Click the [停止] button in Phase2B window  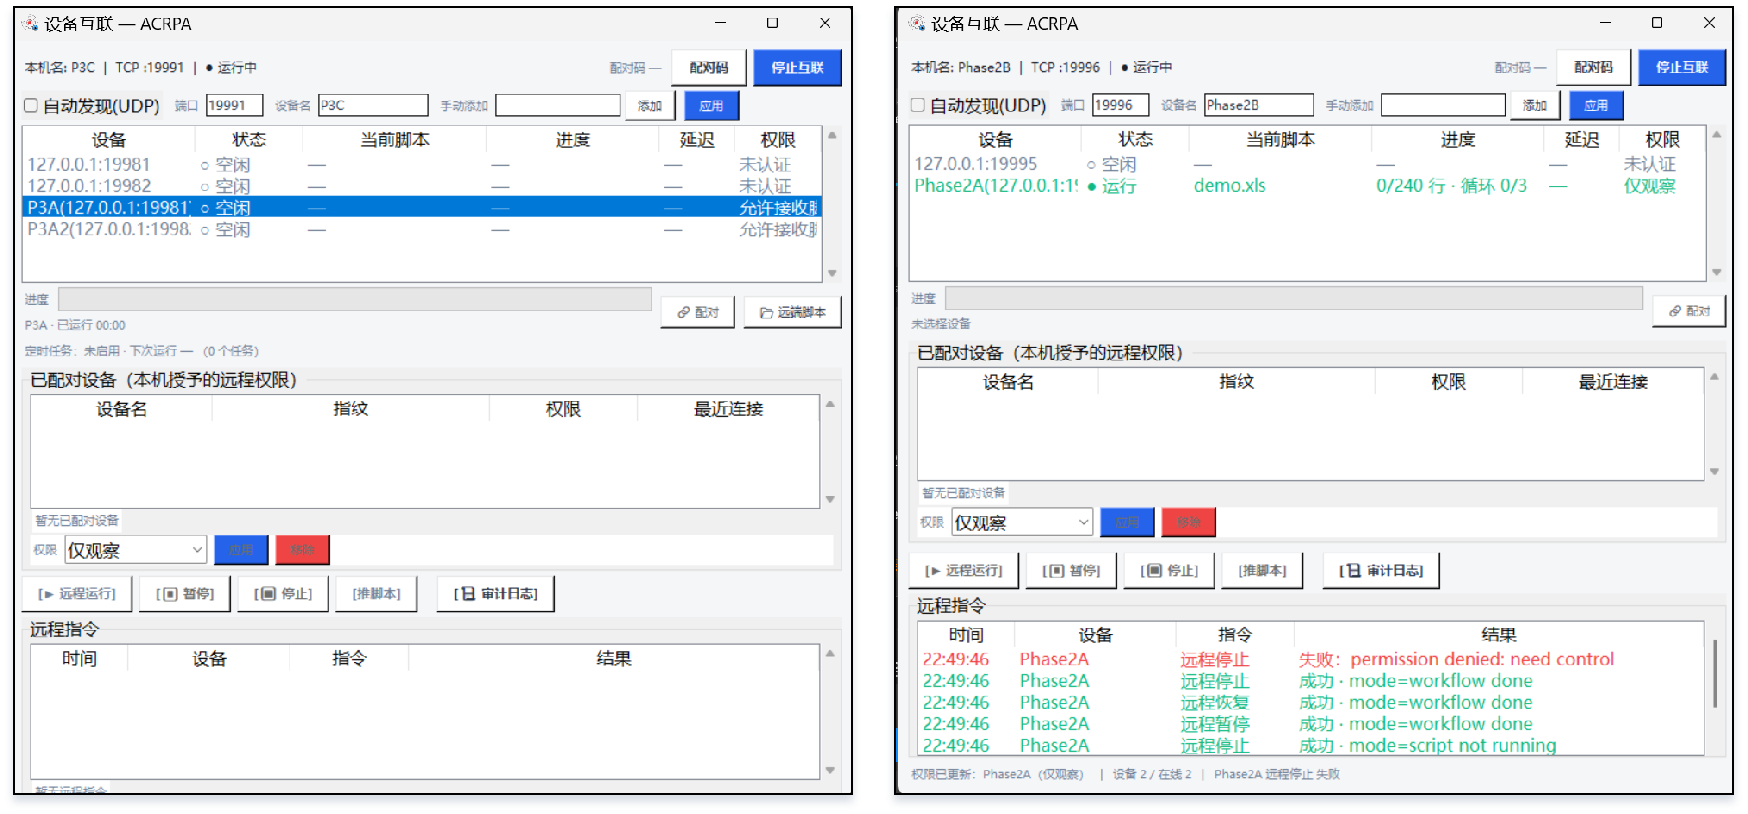[1169, 571]
